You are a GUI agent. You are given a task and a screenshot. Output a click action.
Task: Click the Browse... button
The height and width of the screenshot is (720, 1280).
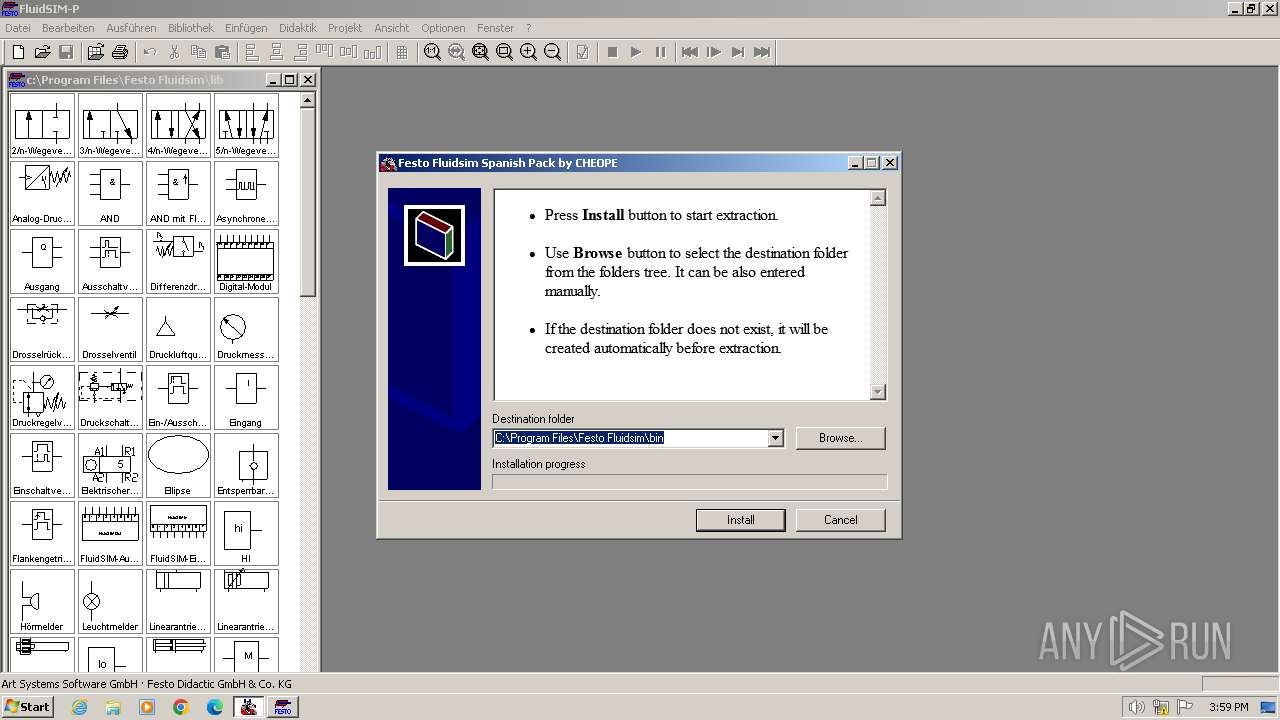coord(841,438)
